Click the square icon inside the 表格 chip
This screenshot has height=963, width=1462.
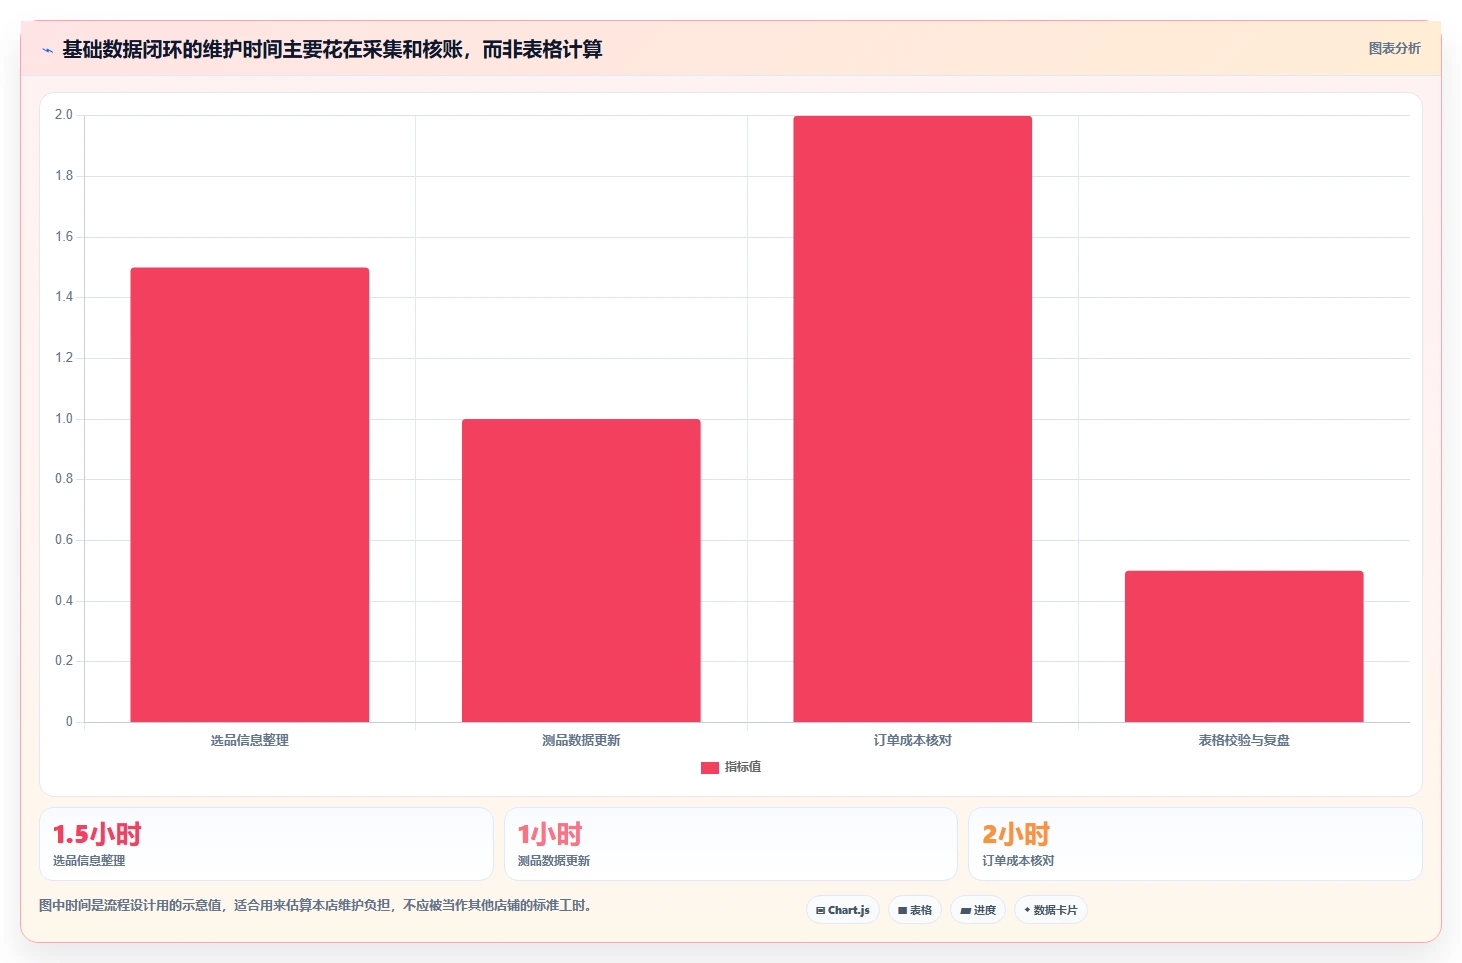(902, 911)
